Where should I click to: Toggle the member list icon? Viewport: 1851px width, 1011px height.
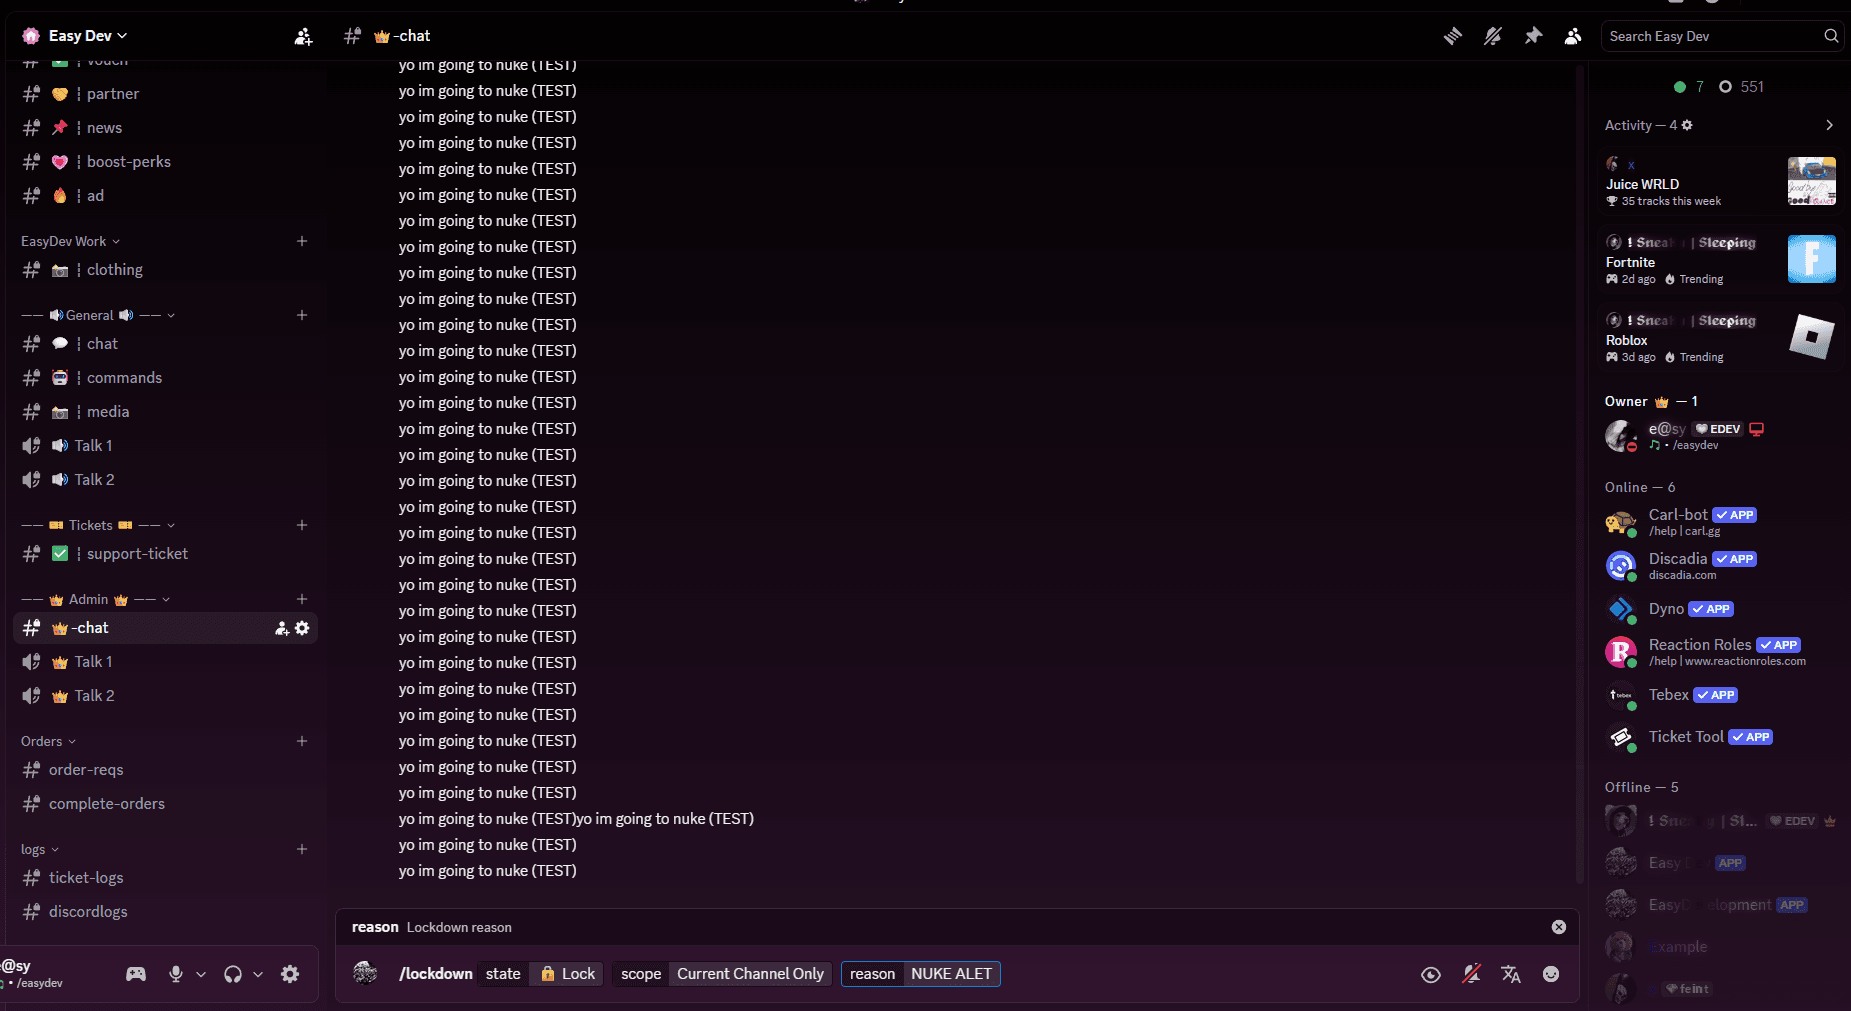tap(1573, 36)
